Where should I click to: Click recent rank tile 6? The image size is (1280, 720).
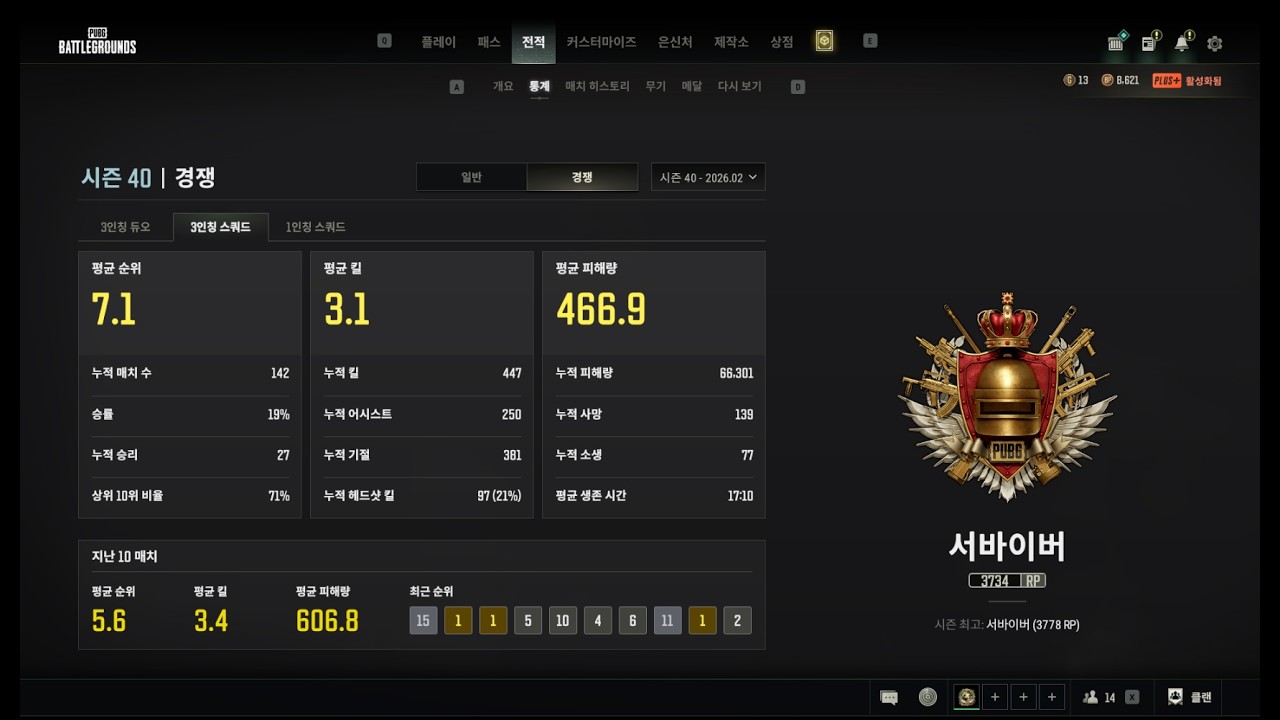pyautogui.click(x=633, y=621)
